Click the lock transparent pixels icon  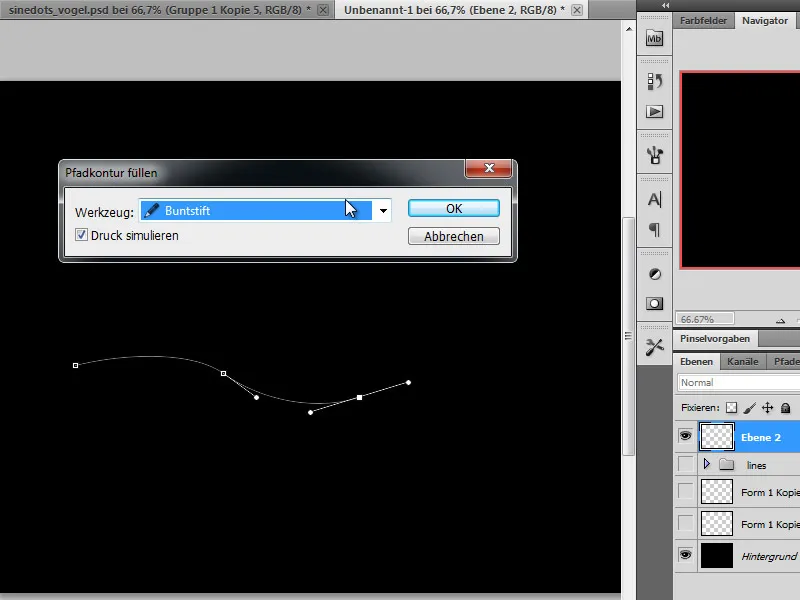[x=732, y=408]
